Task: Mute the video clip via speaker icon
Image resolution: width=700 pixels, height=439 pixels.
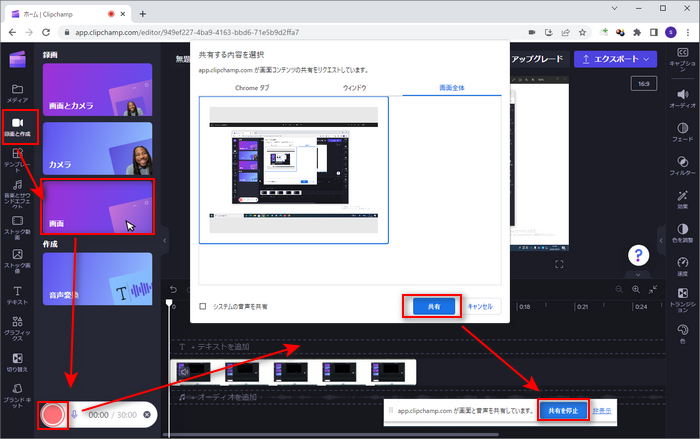Action: (184, 372)
